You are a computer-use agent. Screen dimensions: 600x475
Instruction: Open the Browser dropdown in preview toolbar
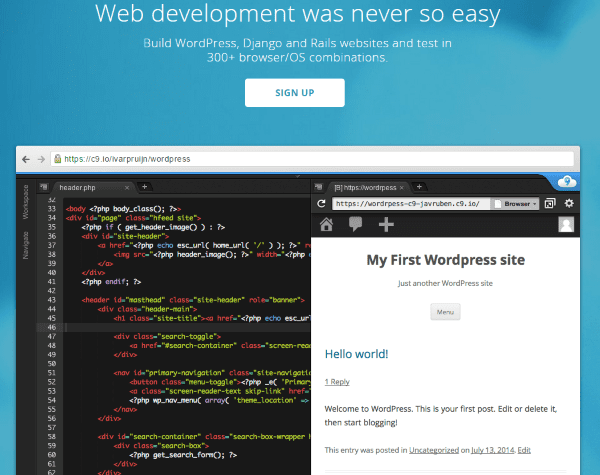516,204
